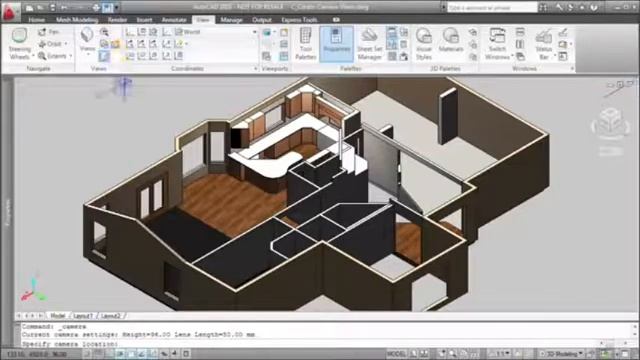Click the MODEL space status bar button
Viewport: 640px width, 360px height.
pyautogui.click(x=396, y=353)
